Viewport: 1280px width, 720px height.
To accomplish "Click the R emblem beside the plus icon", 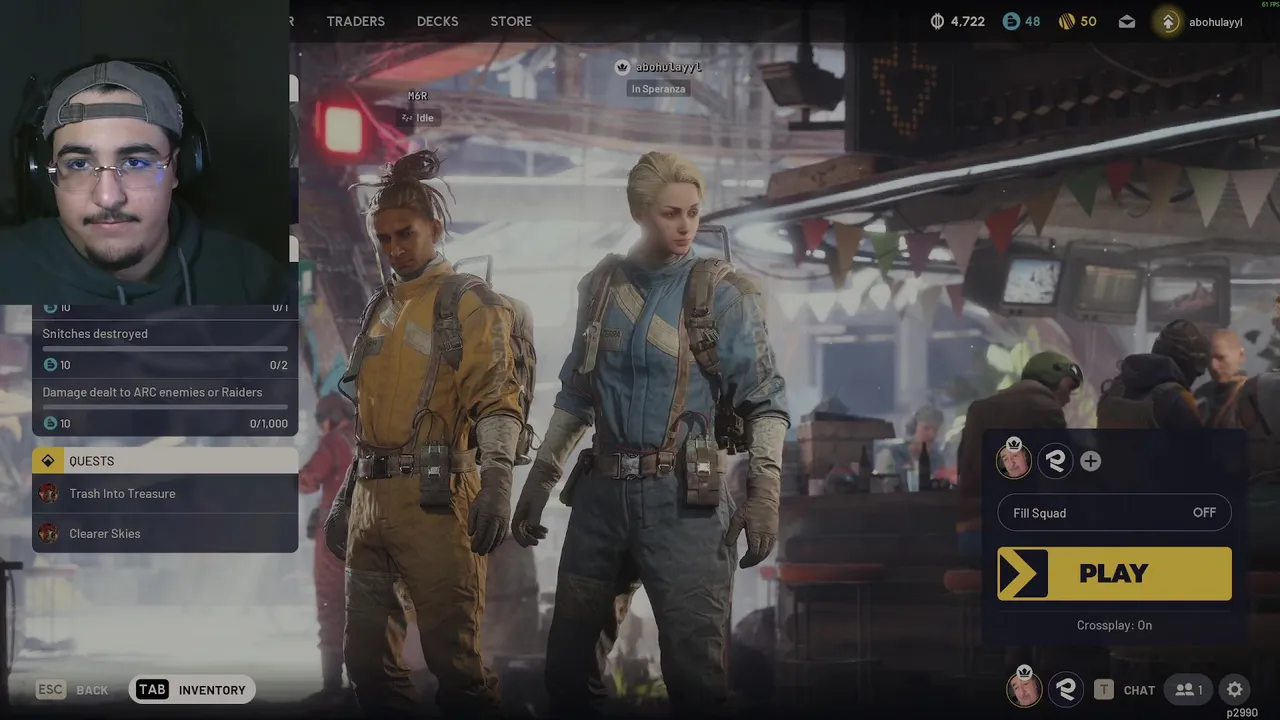I will click(x=1054, y=460).
